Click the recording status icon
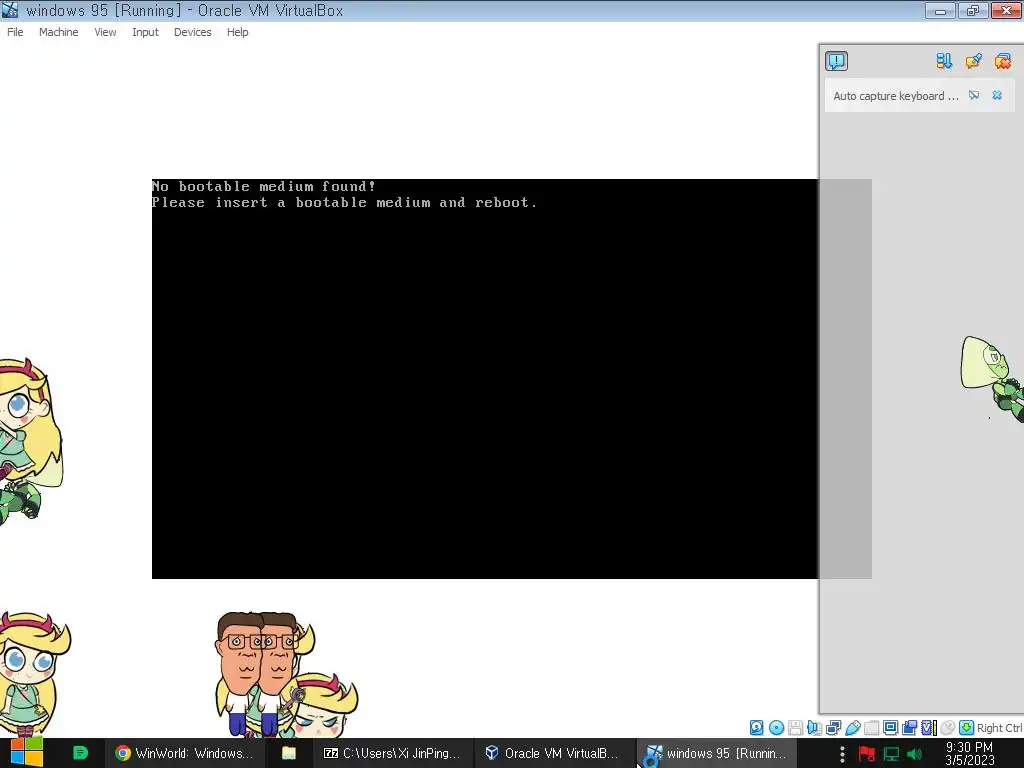Viewport: 1024px width, 768px height. (x=909, y=728)
